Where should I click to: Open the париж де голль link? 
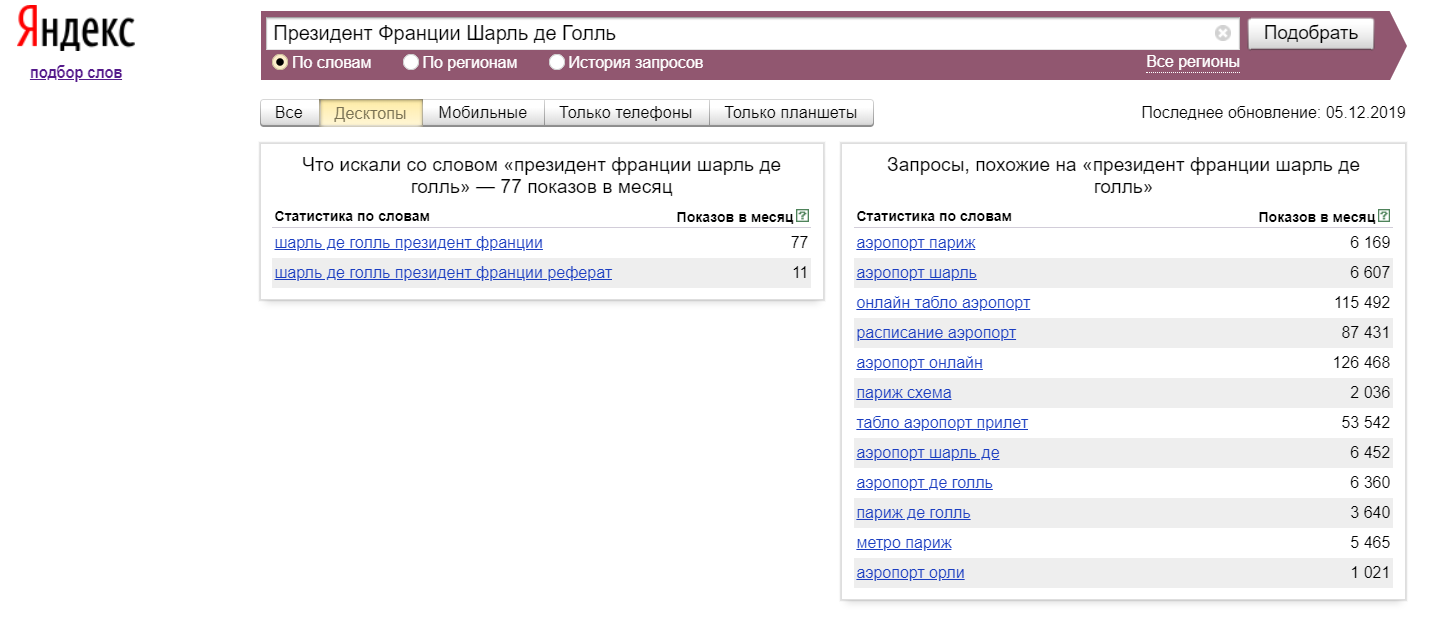tap(914, 512)
